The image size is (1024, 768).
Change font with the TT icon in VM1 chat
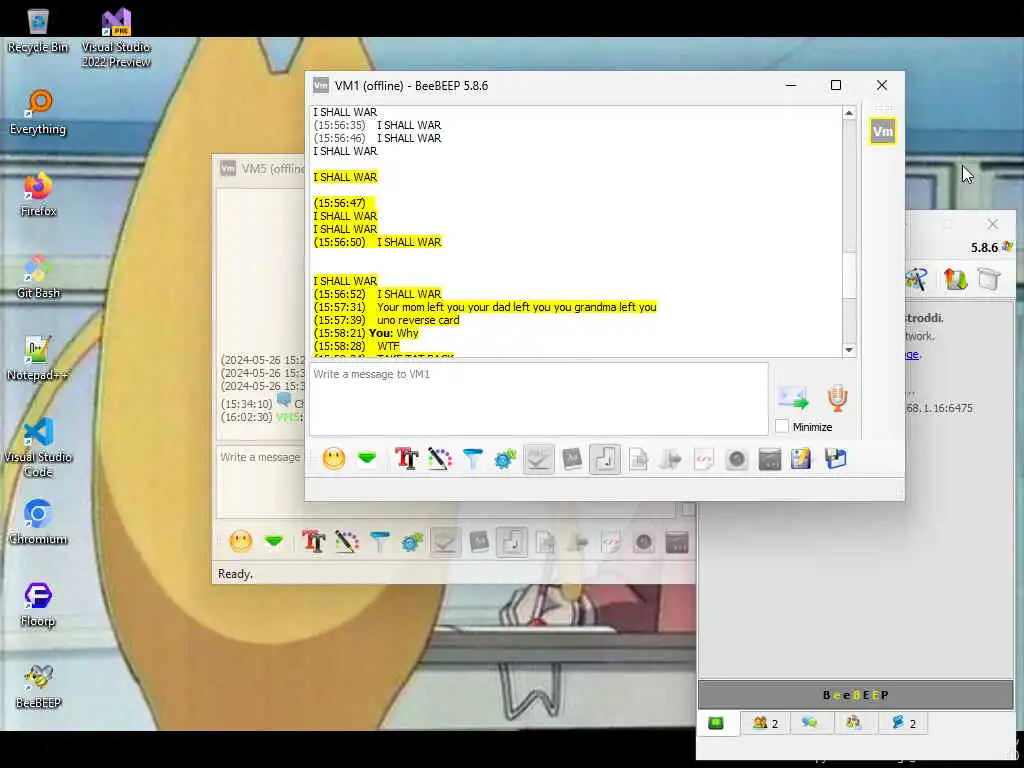[x=406, y=458]
